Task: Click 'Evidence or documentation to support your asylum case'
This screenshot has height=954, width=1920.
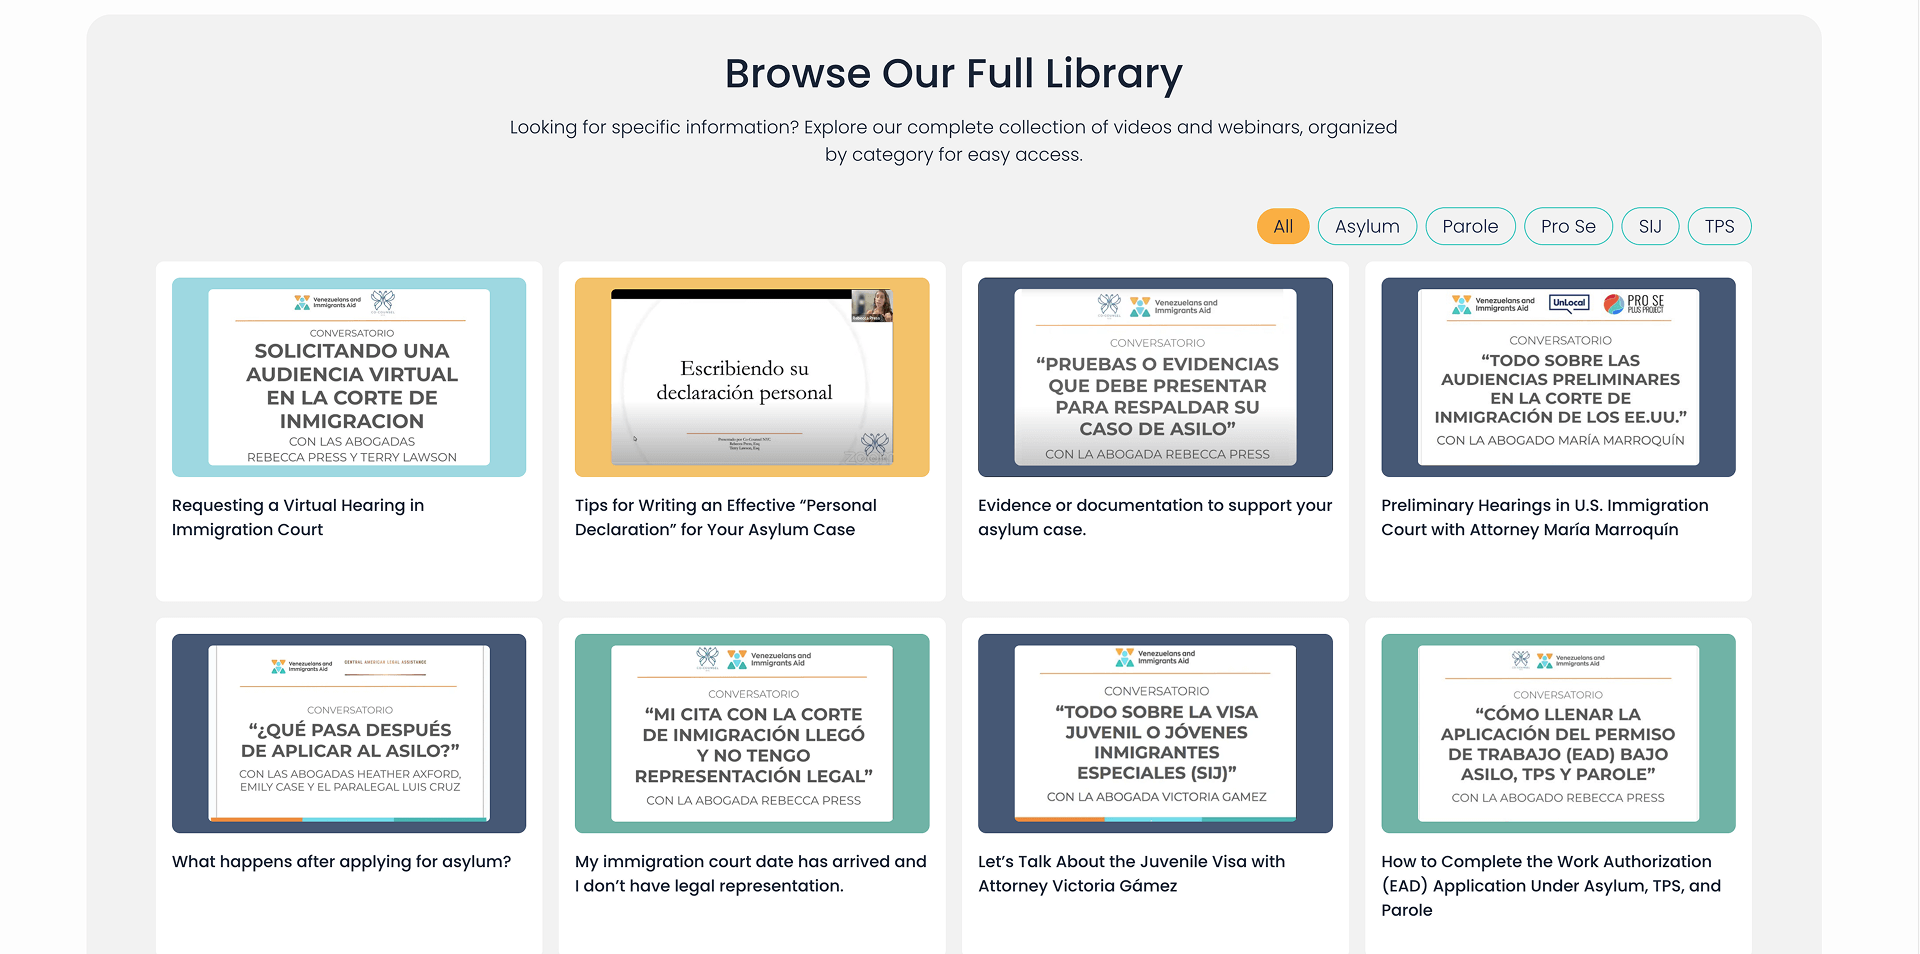Action: pos(1154,517)
